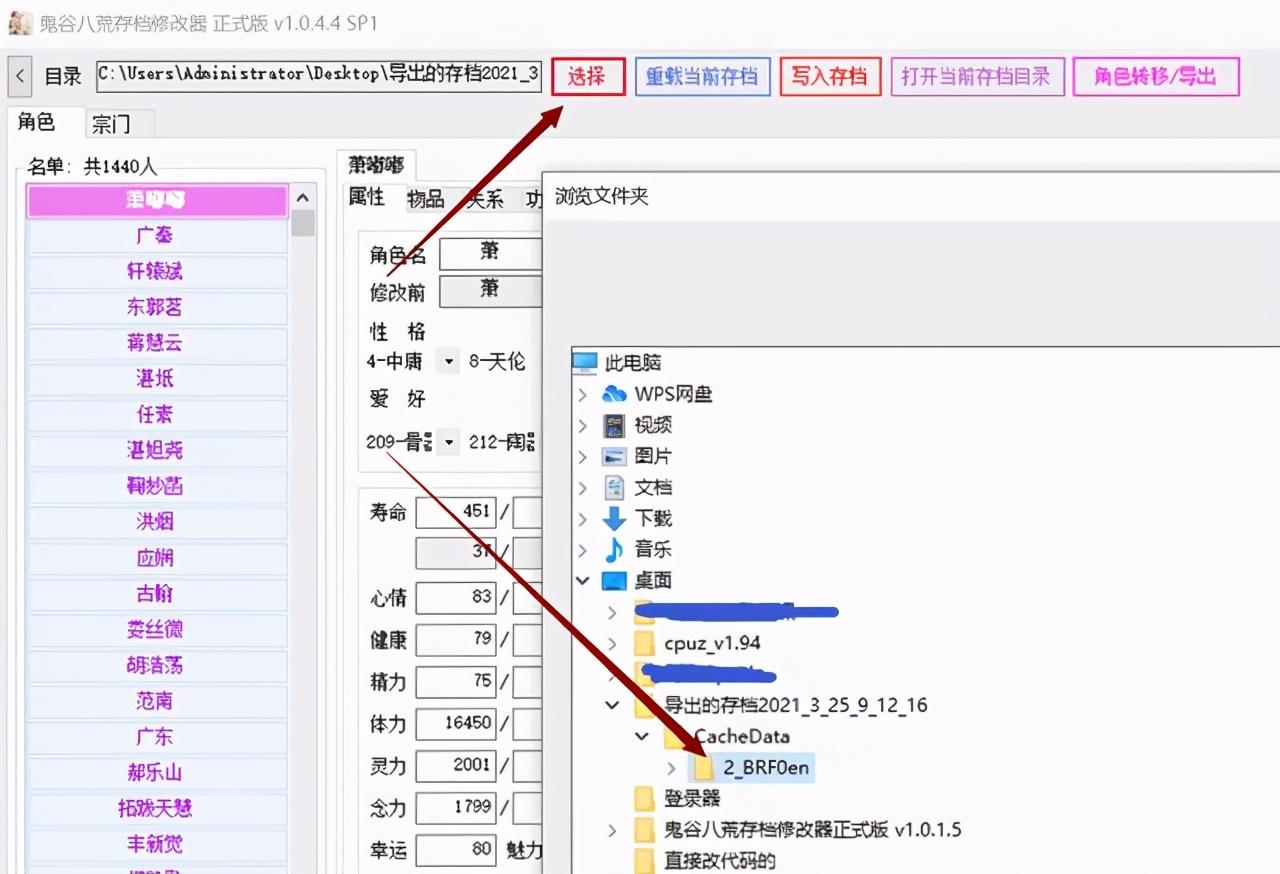
Task: Expand the 下载 tree node
Action: [x=583, y=518]
